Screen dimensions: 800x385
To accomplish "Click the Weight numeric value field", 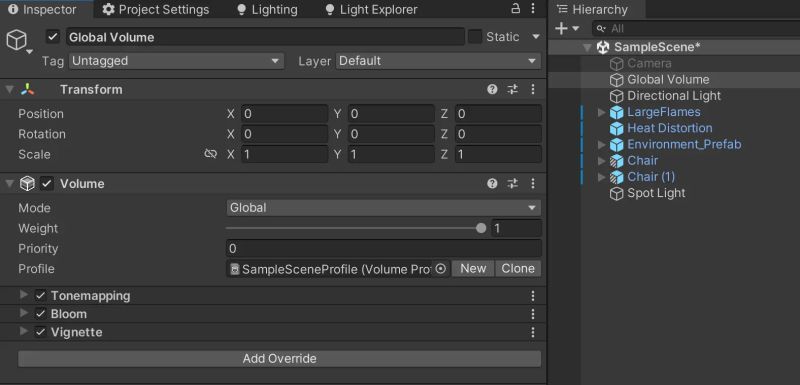I will tap(516, 228).
